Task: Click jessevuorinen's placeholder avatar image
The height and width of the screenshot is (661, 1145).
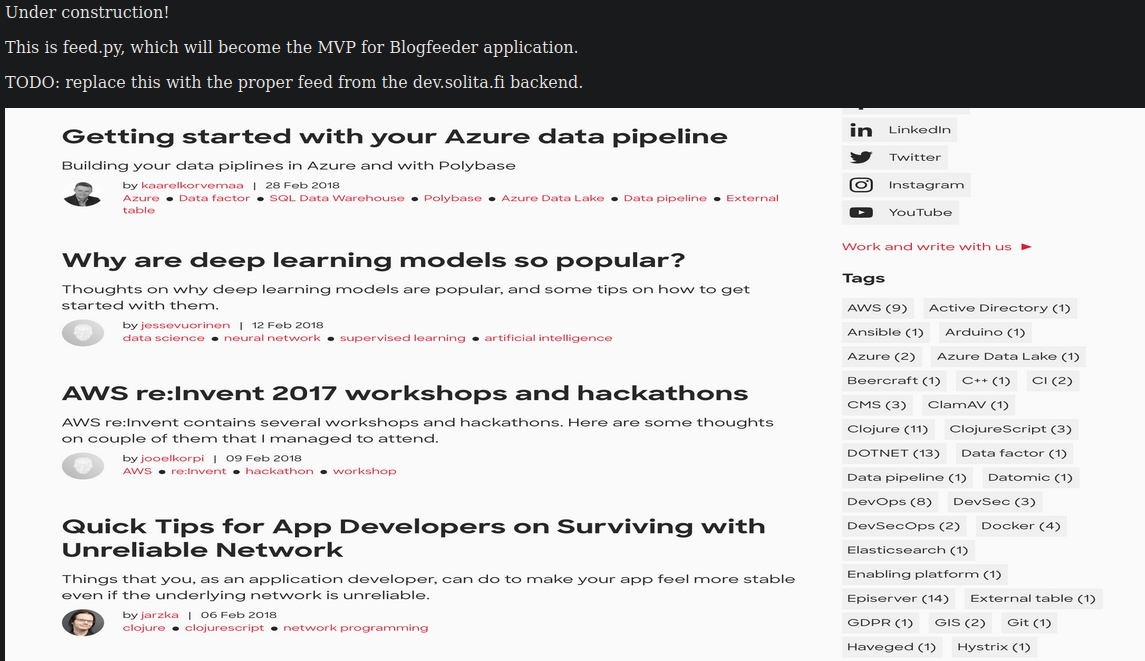Action: [82, 332]
